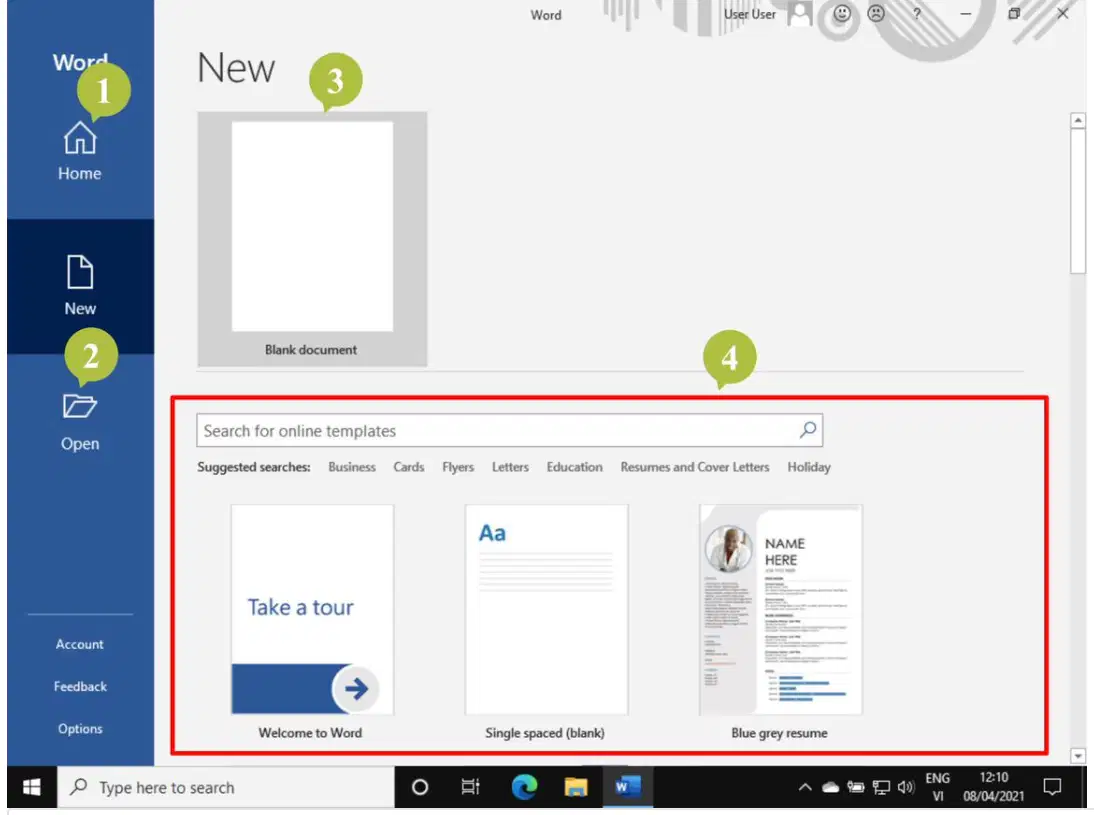Create a Blank document

tap(312, 239)
